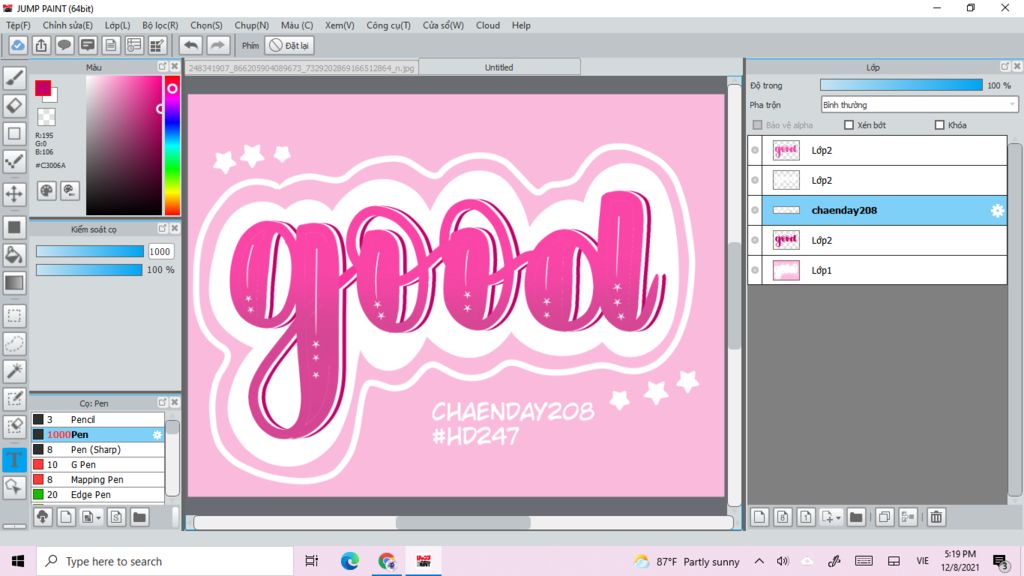Select the Mapping Pen brush
The width and height of the screenshot is (1024, 576).
(x=98, y=479)
